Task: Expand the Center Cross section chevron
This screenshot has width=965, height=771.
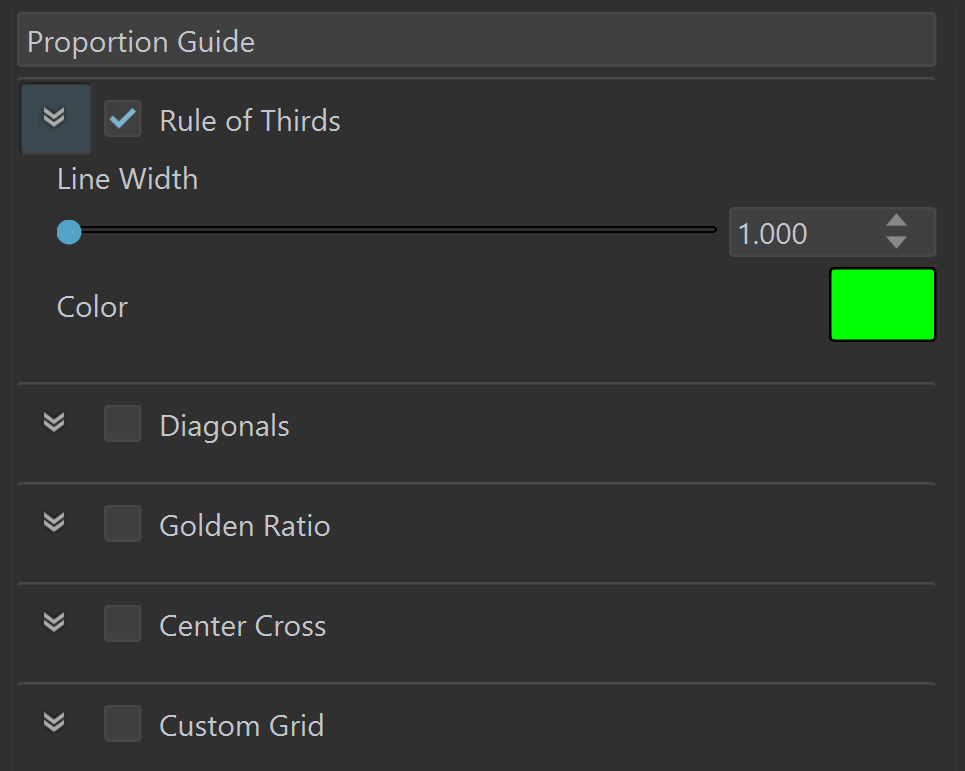Action: [54, 622]
